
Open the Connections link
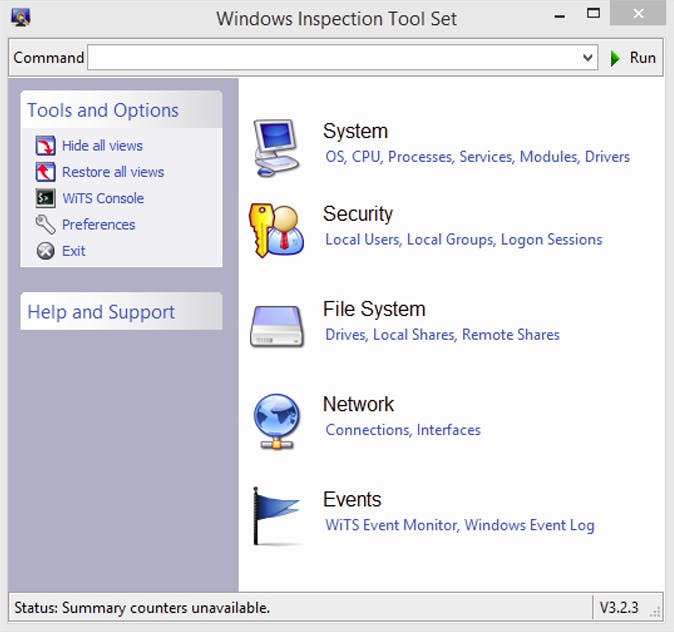pos(368,430)
